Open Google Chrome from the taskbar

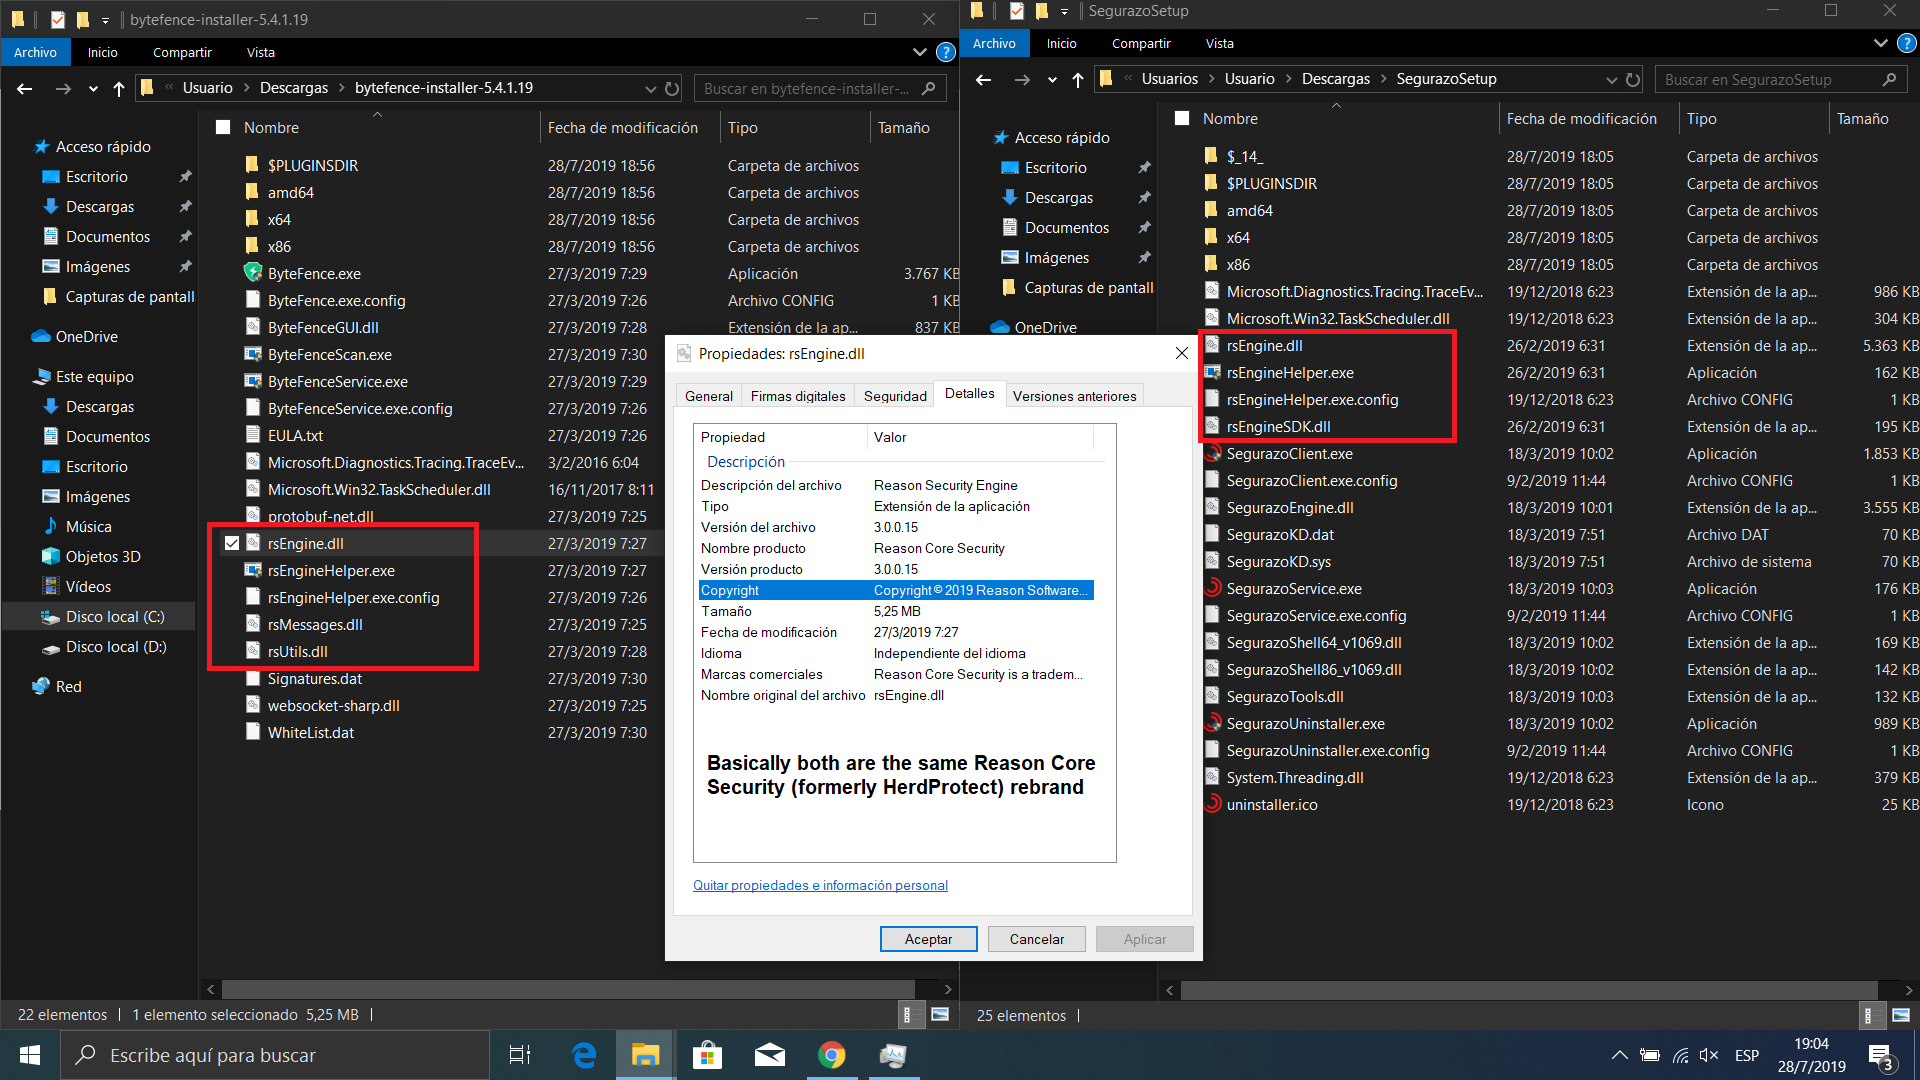coord(831,1055)
